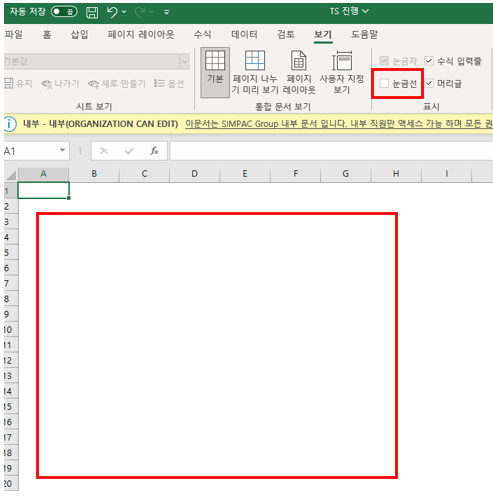This screenshot has height=503, width=493.
Task: Click the Enter checkmark formula icon
Action: coord(129,151)
